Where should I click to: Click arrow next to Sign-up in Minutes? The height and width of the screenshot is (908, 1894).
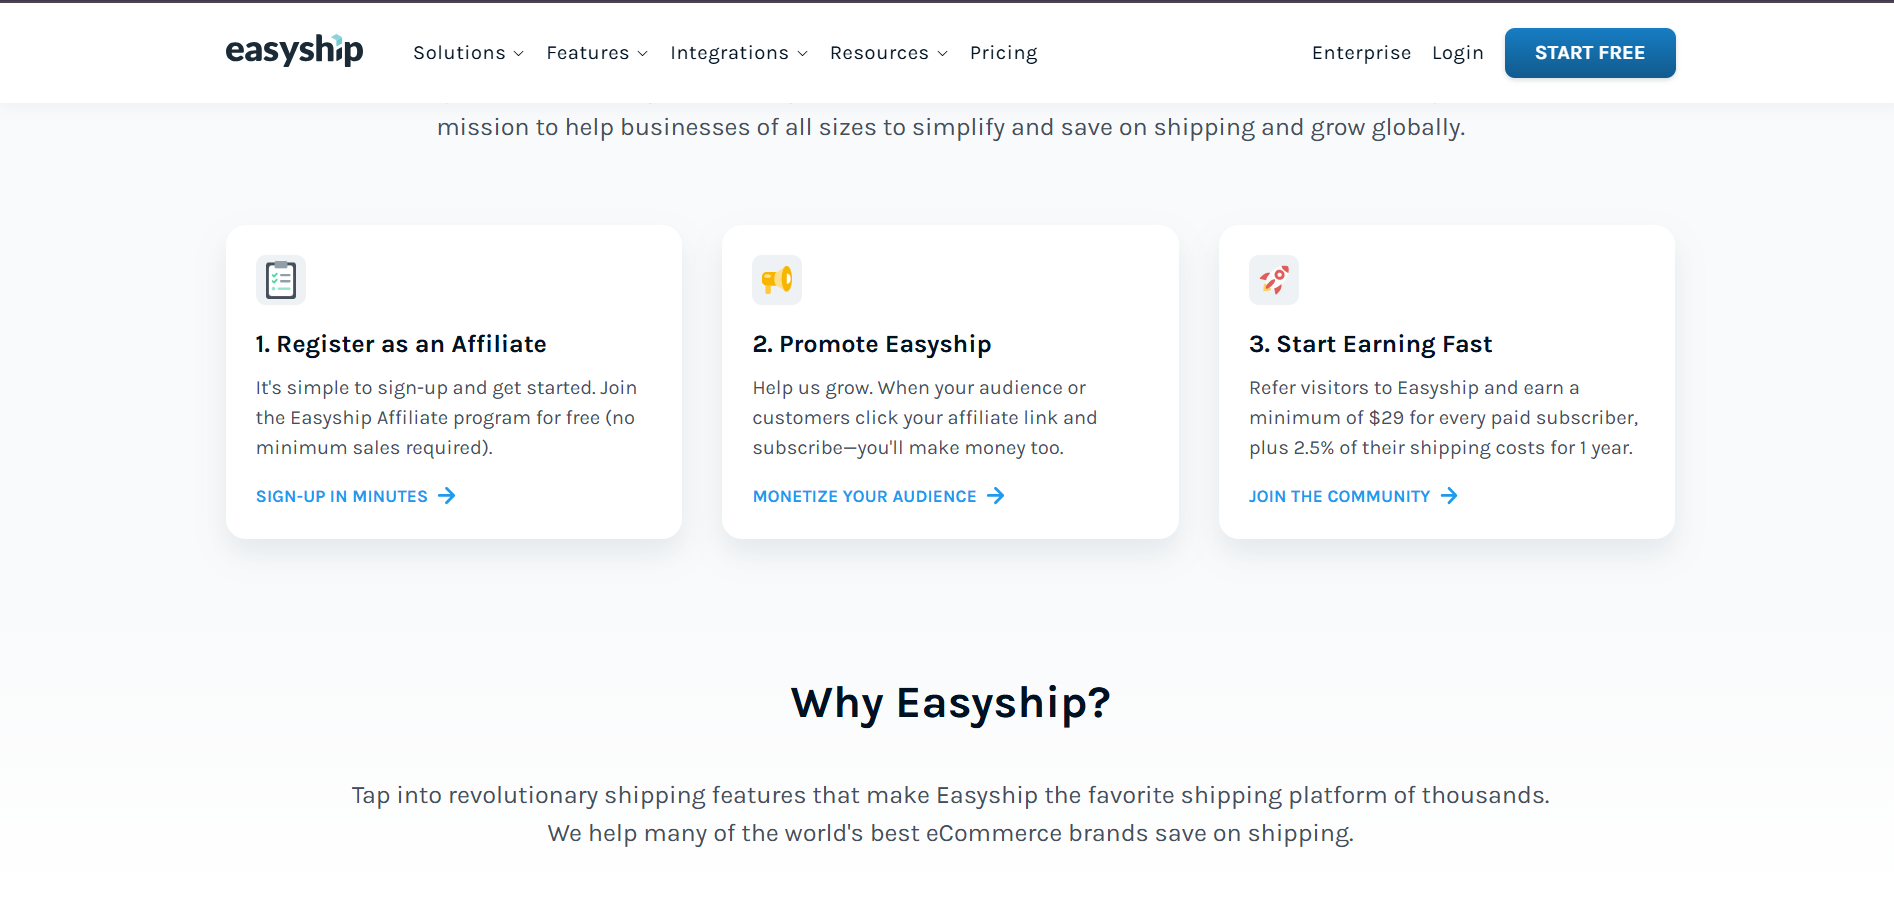[x=447, y=496]
